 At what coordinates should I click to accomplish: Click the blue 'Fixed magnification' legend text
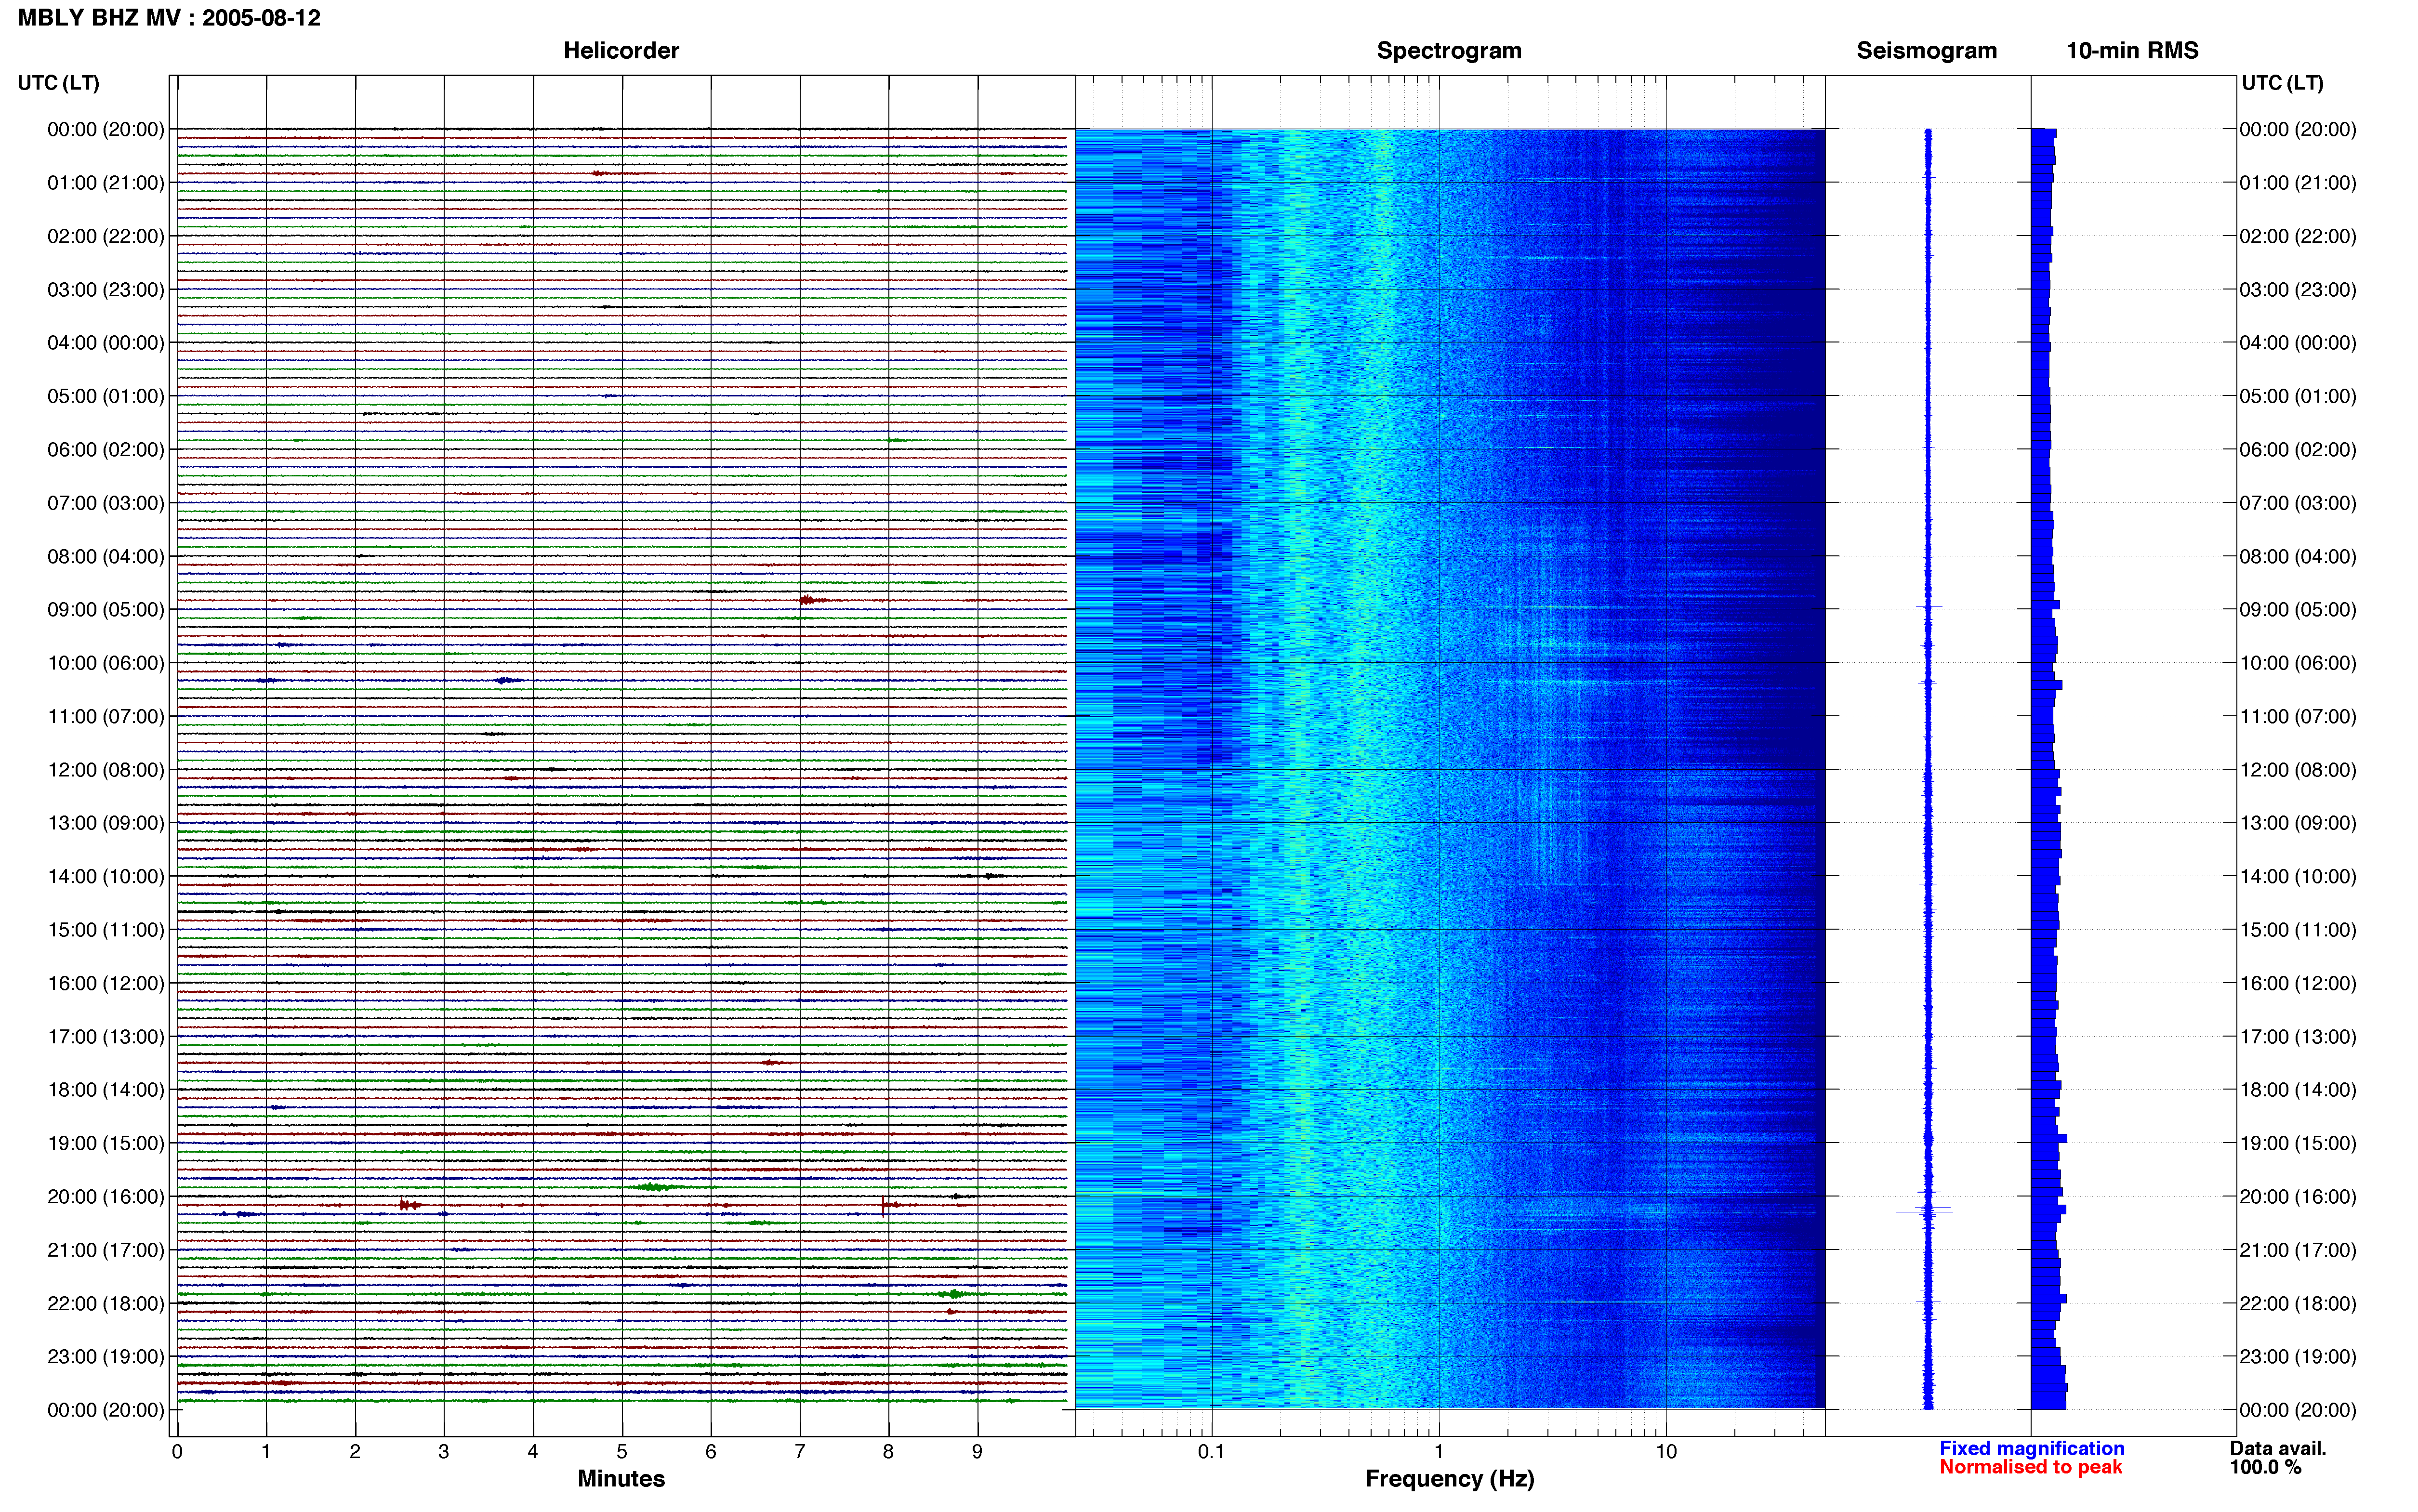[x=2031, y=1448]
